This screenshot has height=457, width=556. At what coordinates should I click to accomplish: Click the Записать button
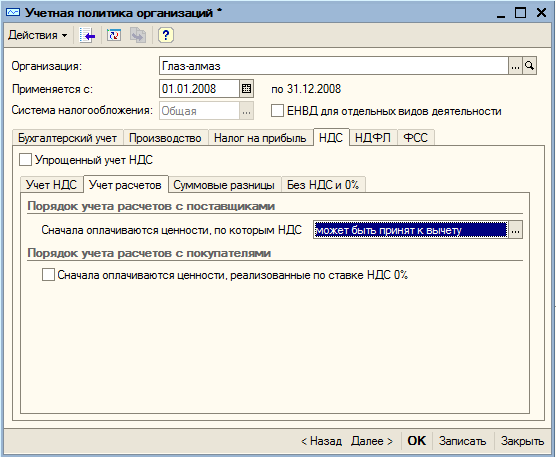coord(462,441)
